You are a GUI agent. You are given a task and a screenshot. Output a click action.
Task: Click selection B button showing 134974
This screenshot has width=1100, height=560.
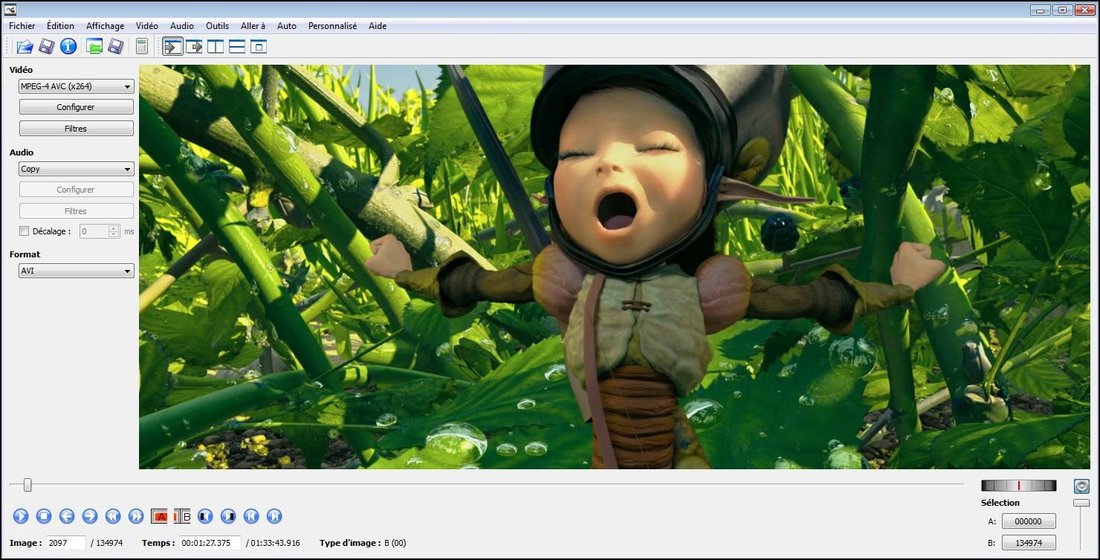pyautogui.click(x=1028, y=543)
